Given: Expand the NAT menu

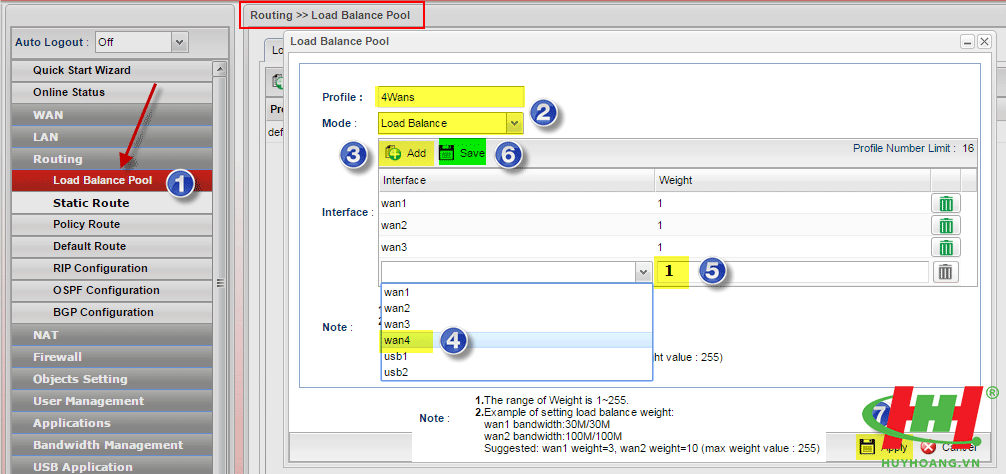Looking at the screenshot, I should [112, 335].
